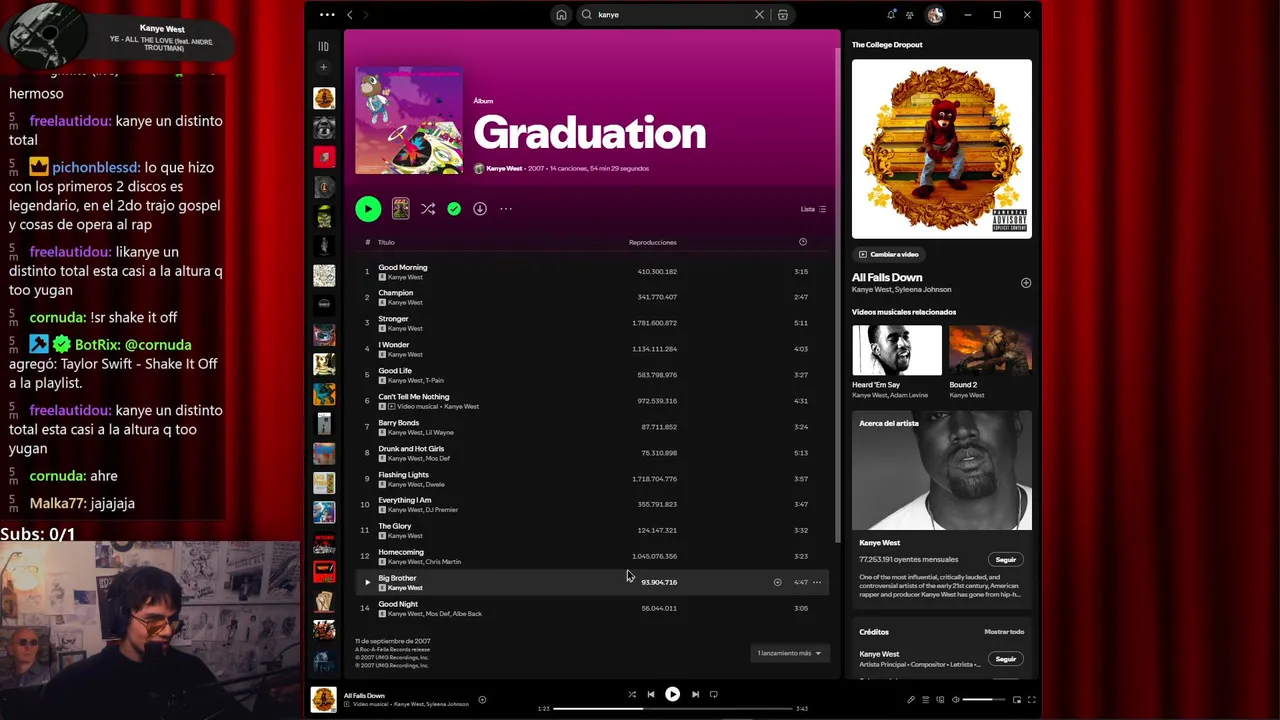
Task: Clear the kanye search query
Action: pos(759,15)
